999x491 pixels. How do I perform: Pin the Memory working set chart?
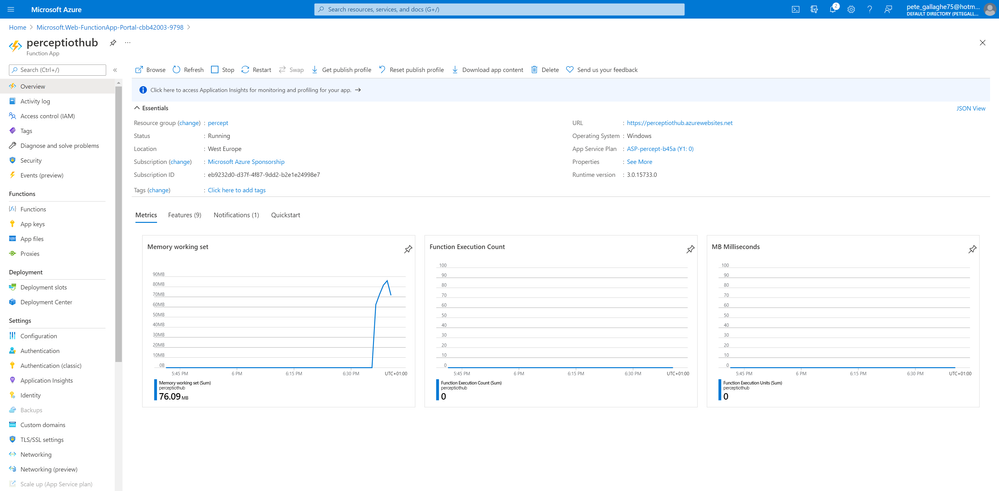coord(408,250)
